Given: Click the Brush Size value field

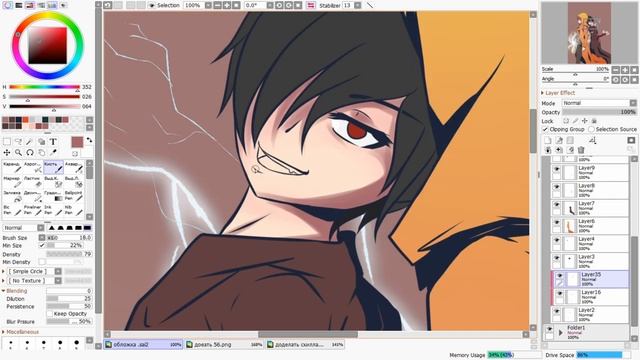Looking at the screenshot, I should pos(69,237).
